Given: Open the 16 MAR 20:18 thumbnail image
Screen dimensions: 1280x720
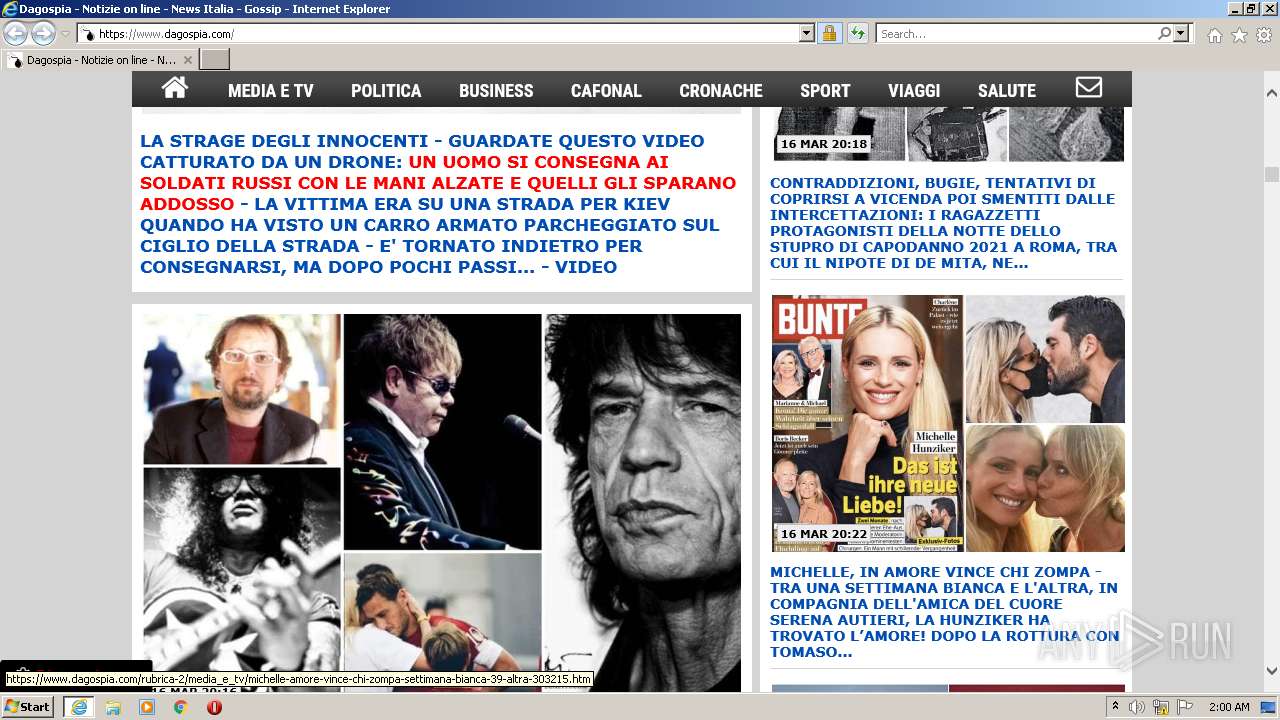Looking at the screenshot, I should (948, 134).
